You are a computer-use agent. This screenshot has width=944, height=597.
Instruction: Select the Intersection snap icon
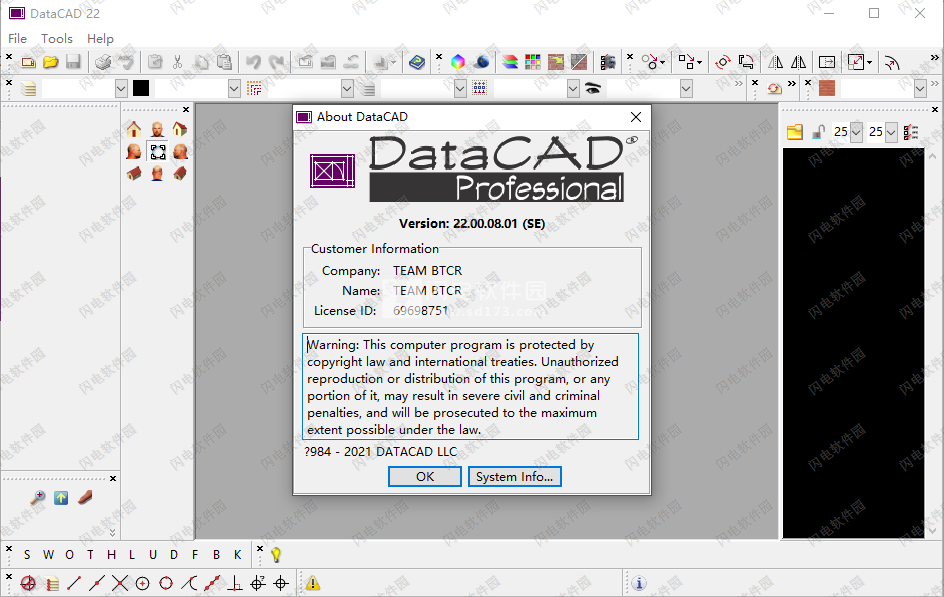(x=120, y=583)
